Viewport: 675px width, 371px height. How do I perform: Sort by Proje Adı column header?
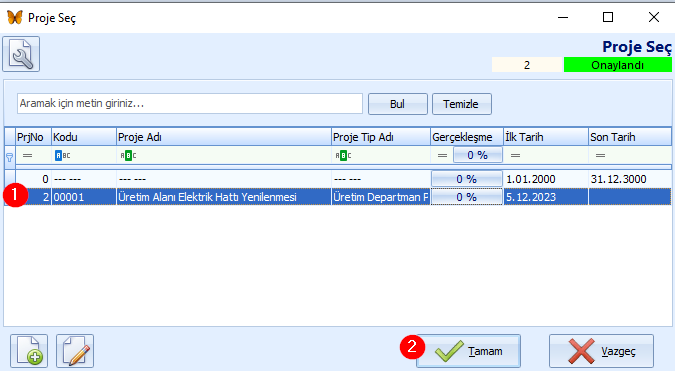(x=224, y=137)
